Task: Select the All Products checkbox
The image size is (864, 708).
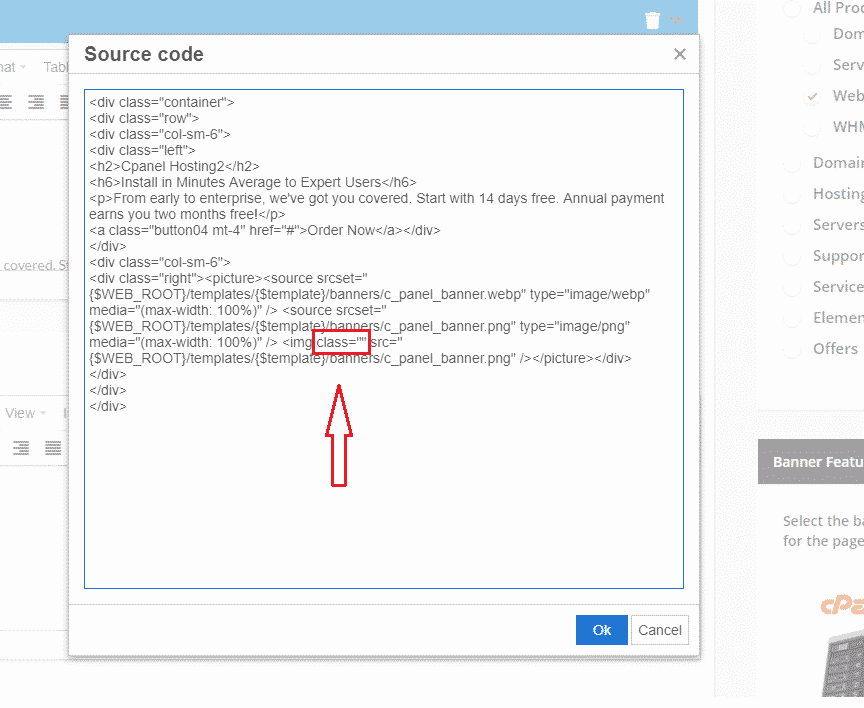Action: pos(792,8)
